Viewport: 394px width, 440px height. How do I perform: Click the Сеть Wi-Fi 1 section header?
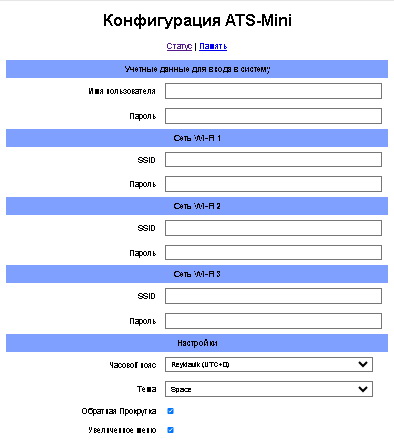click(197, 138)
